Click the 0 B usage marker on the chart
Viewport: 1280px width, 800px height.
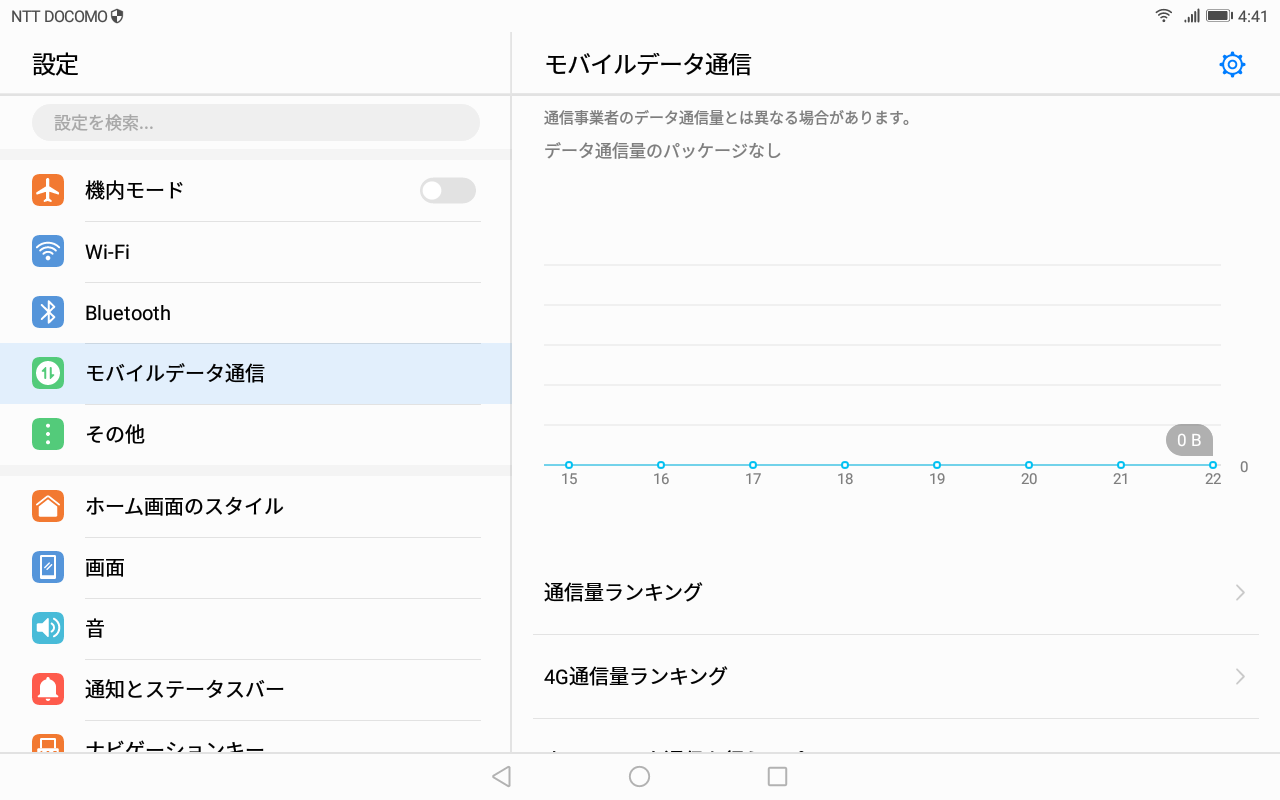pos(1189,440)
